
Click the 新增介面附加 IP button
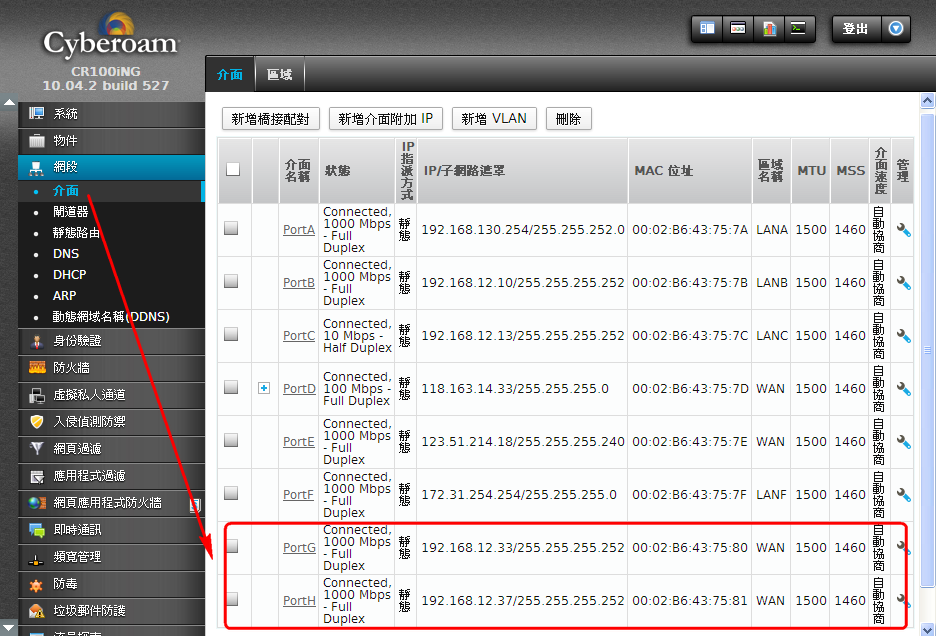(x=386, y=119)
